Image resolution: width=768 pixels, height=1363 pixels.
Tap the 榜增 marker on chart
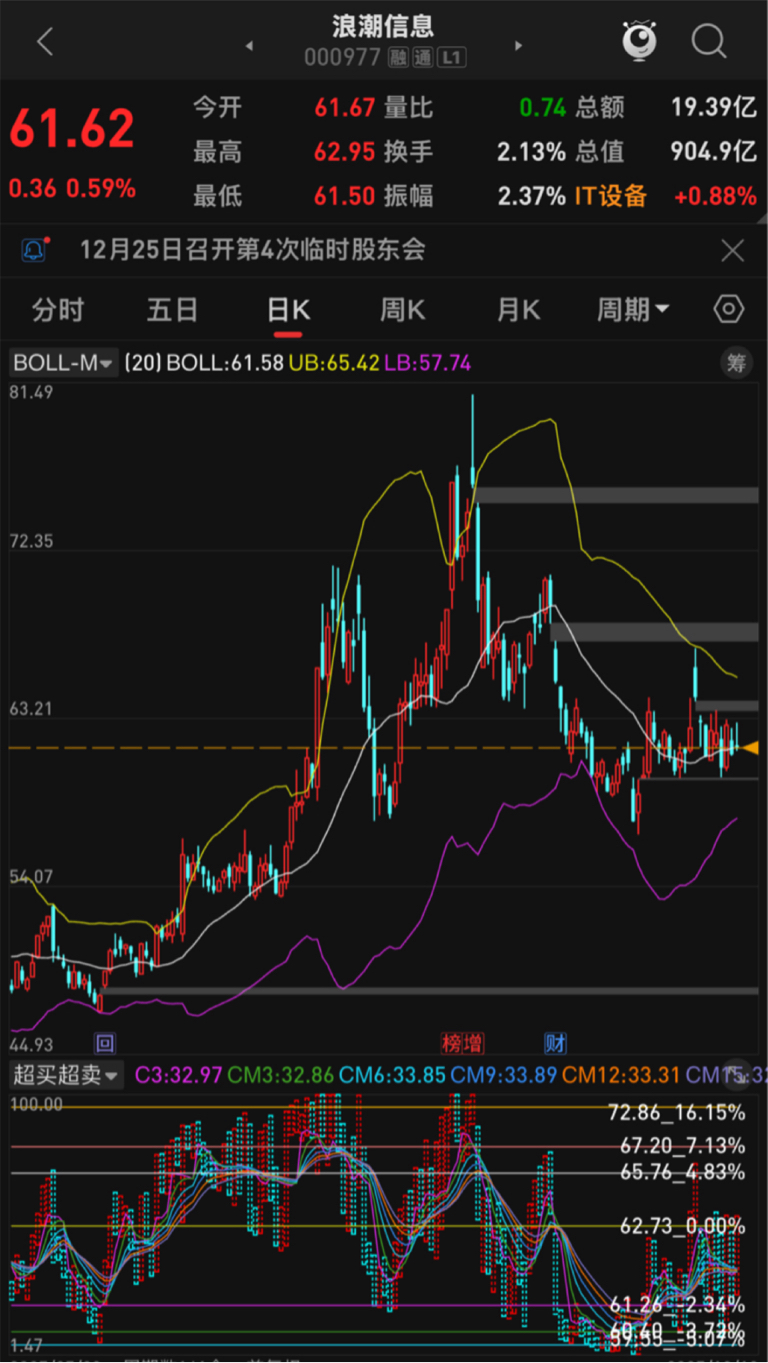pos(463,1043)
